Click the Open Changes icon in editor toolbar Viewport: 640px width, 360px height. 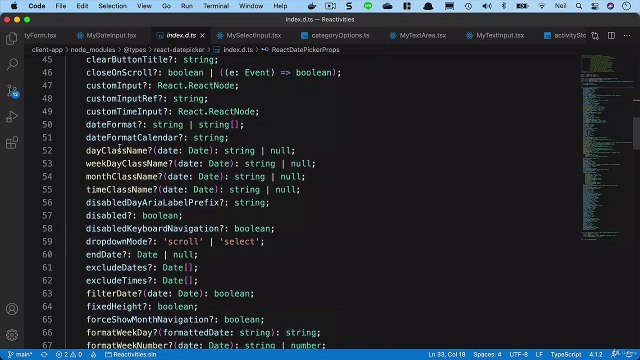click(595, 36)
